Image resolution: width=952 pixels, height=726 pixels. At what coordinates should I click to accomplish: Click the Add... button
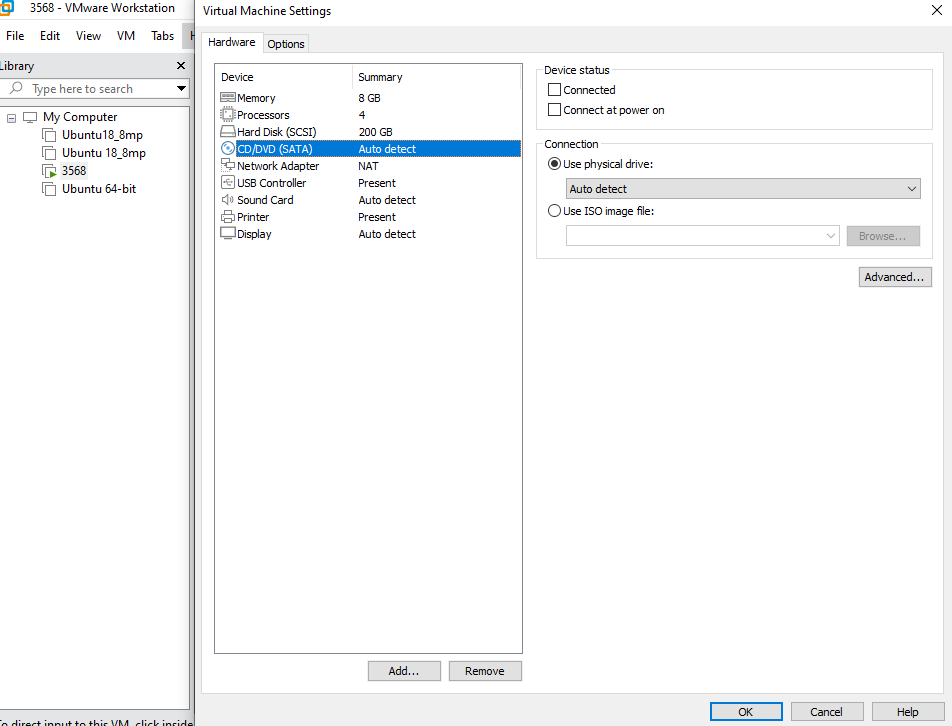tap(404, 671)
